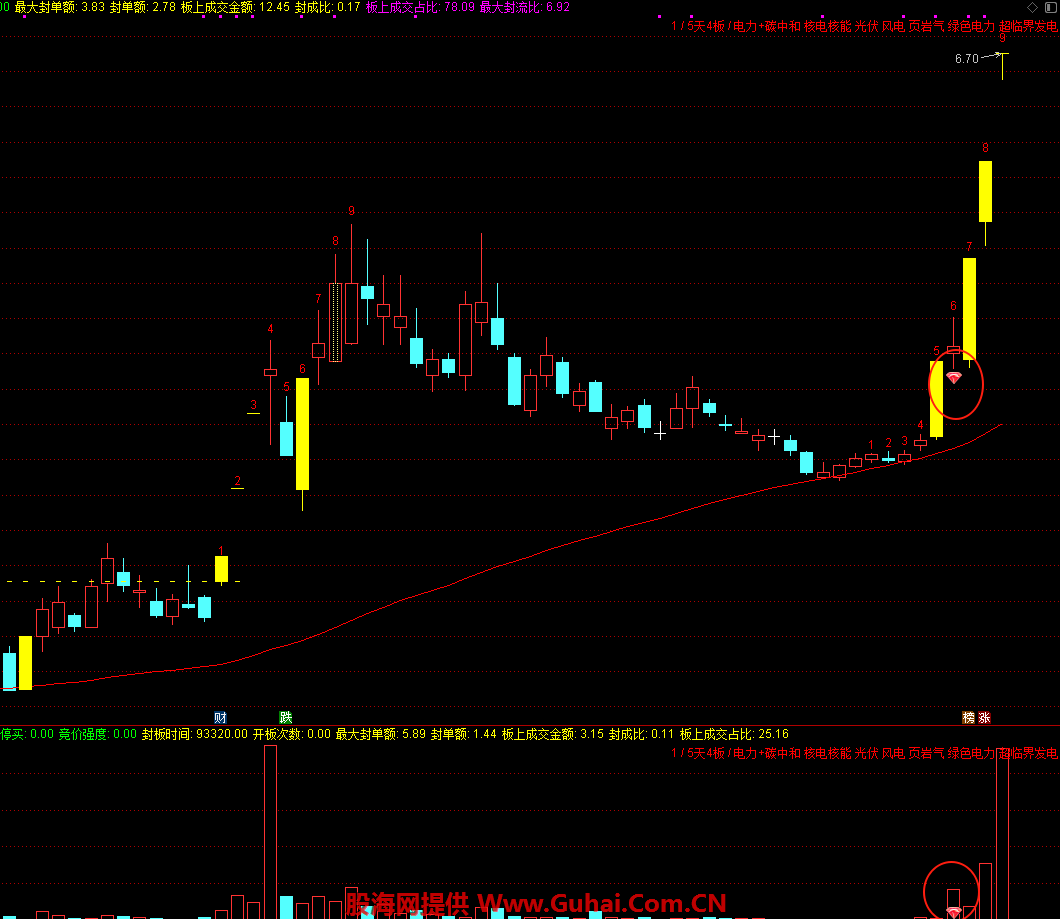Click the green 跌 drop marker icon
The width and height of the screenshot is (1060, 919).
[285, 717]
